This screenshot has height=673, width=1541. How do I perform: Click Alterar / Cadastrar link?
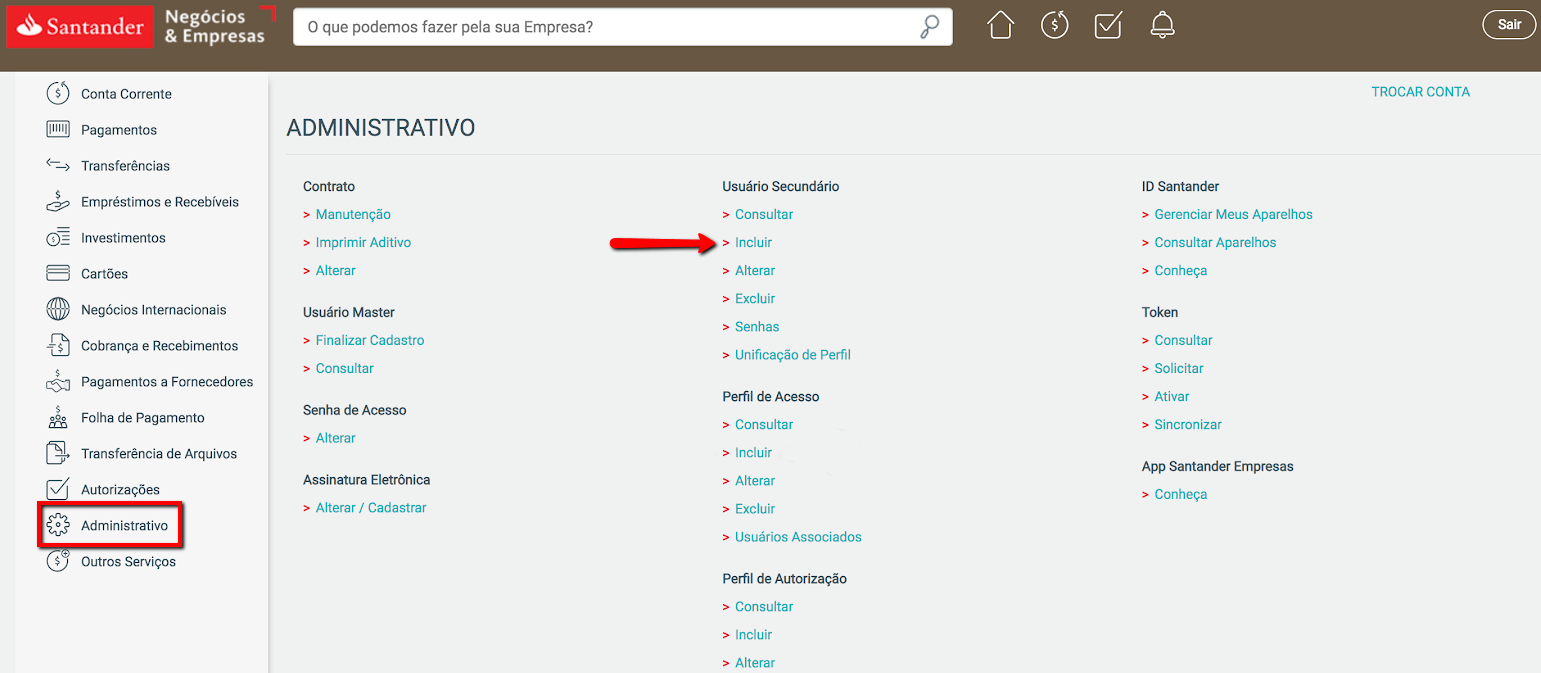pos(371,508)
